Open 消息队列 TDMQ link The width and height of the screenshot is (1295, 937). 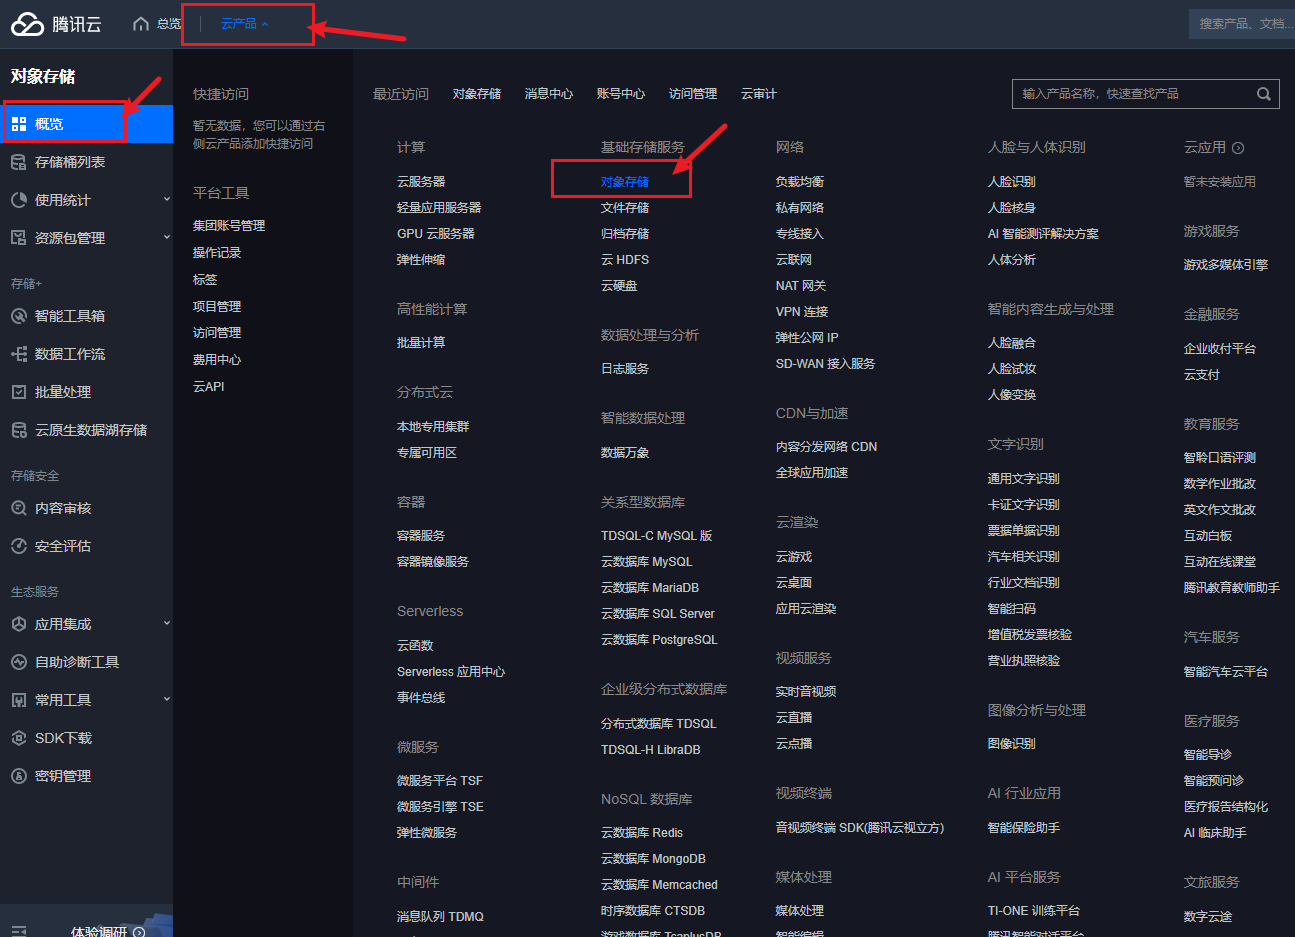(440, 917)
